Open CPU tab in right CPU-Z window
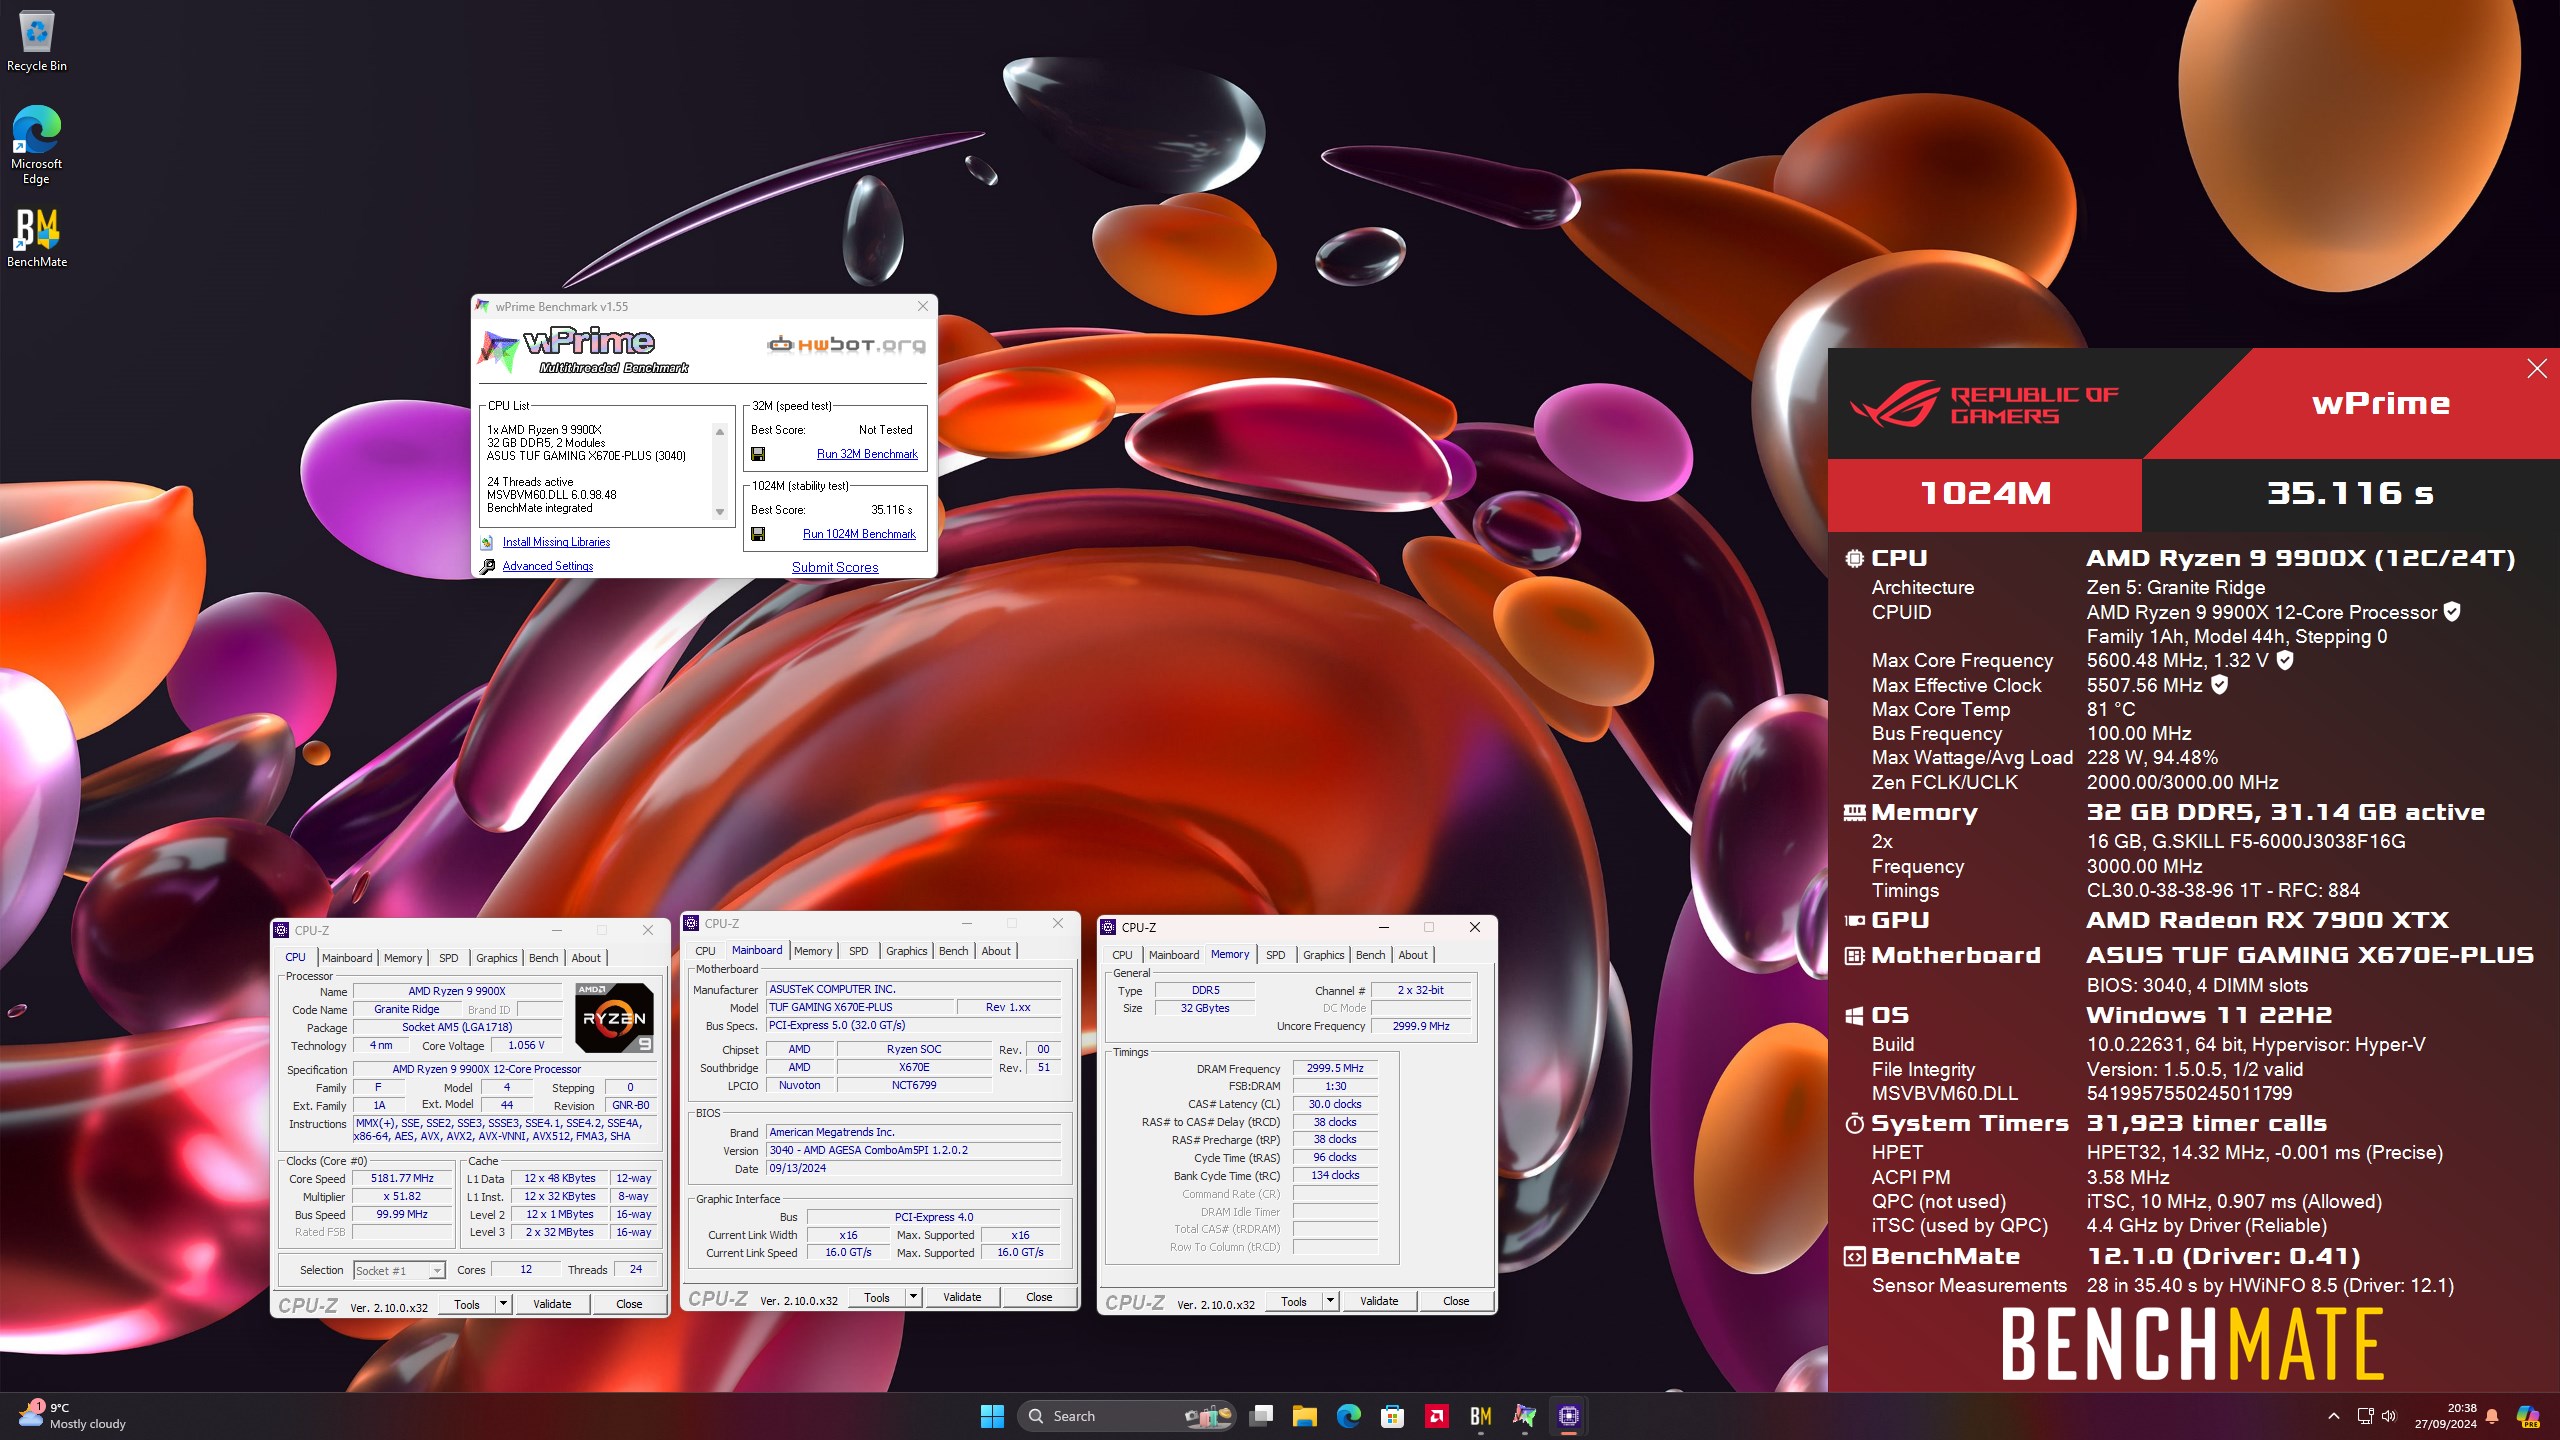The width and height of the screenshot is (2560, 1440). pyautogui.click(x=1122, y=955)
